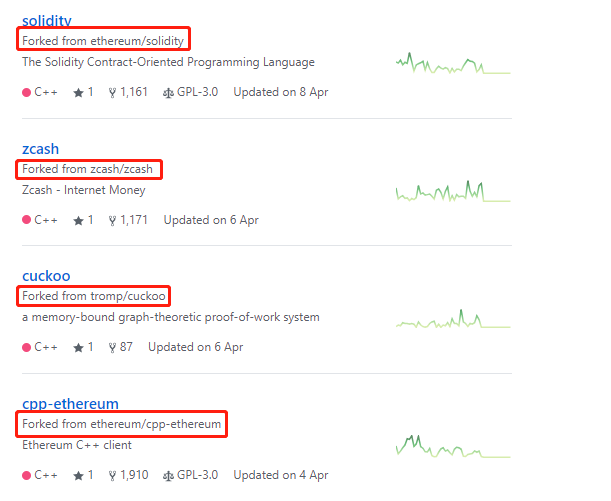The image size is (611, 501).
Task: View the zcash activity sparkline graph
Action: (x=453, y=191)
